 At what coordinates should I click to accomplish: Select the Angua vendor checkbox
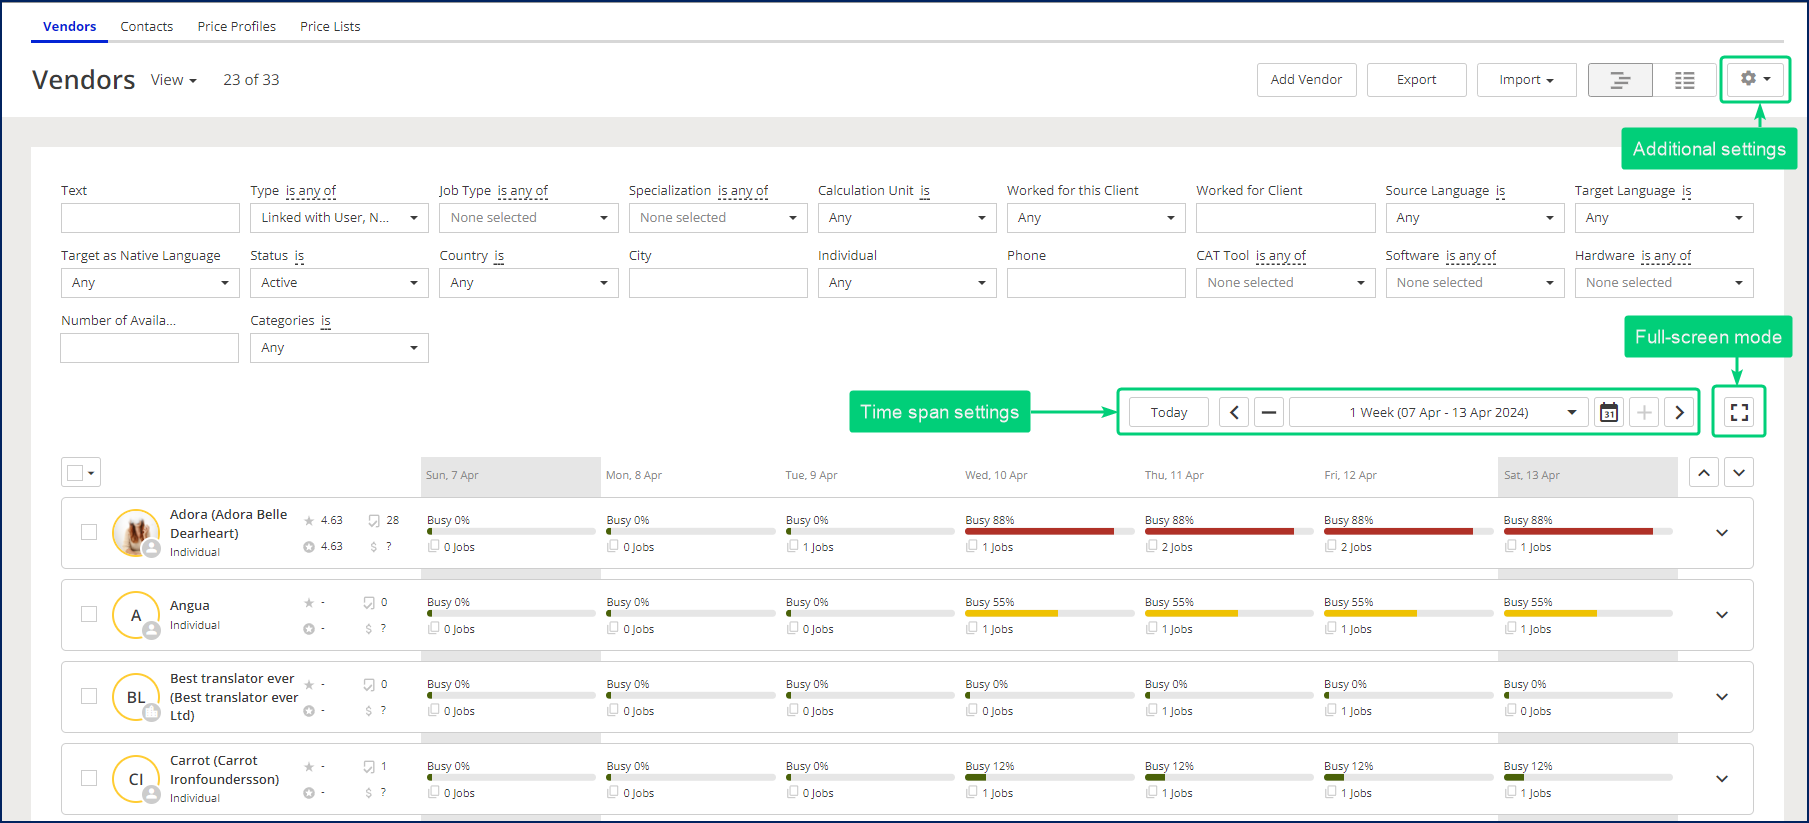(x=89, y=614)
